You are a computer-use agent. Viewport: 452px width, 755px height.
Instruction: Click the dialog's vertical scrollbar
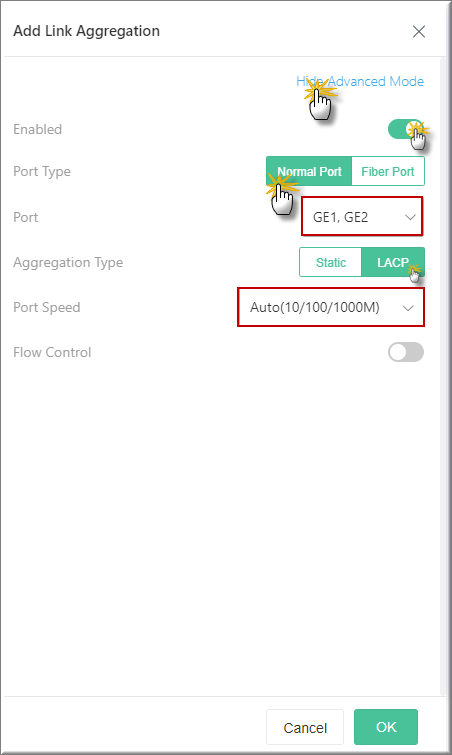pos(443,376)
